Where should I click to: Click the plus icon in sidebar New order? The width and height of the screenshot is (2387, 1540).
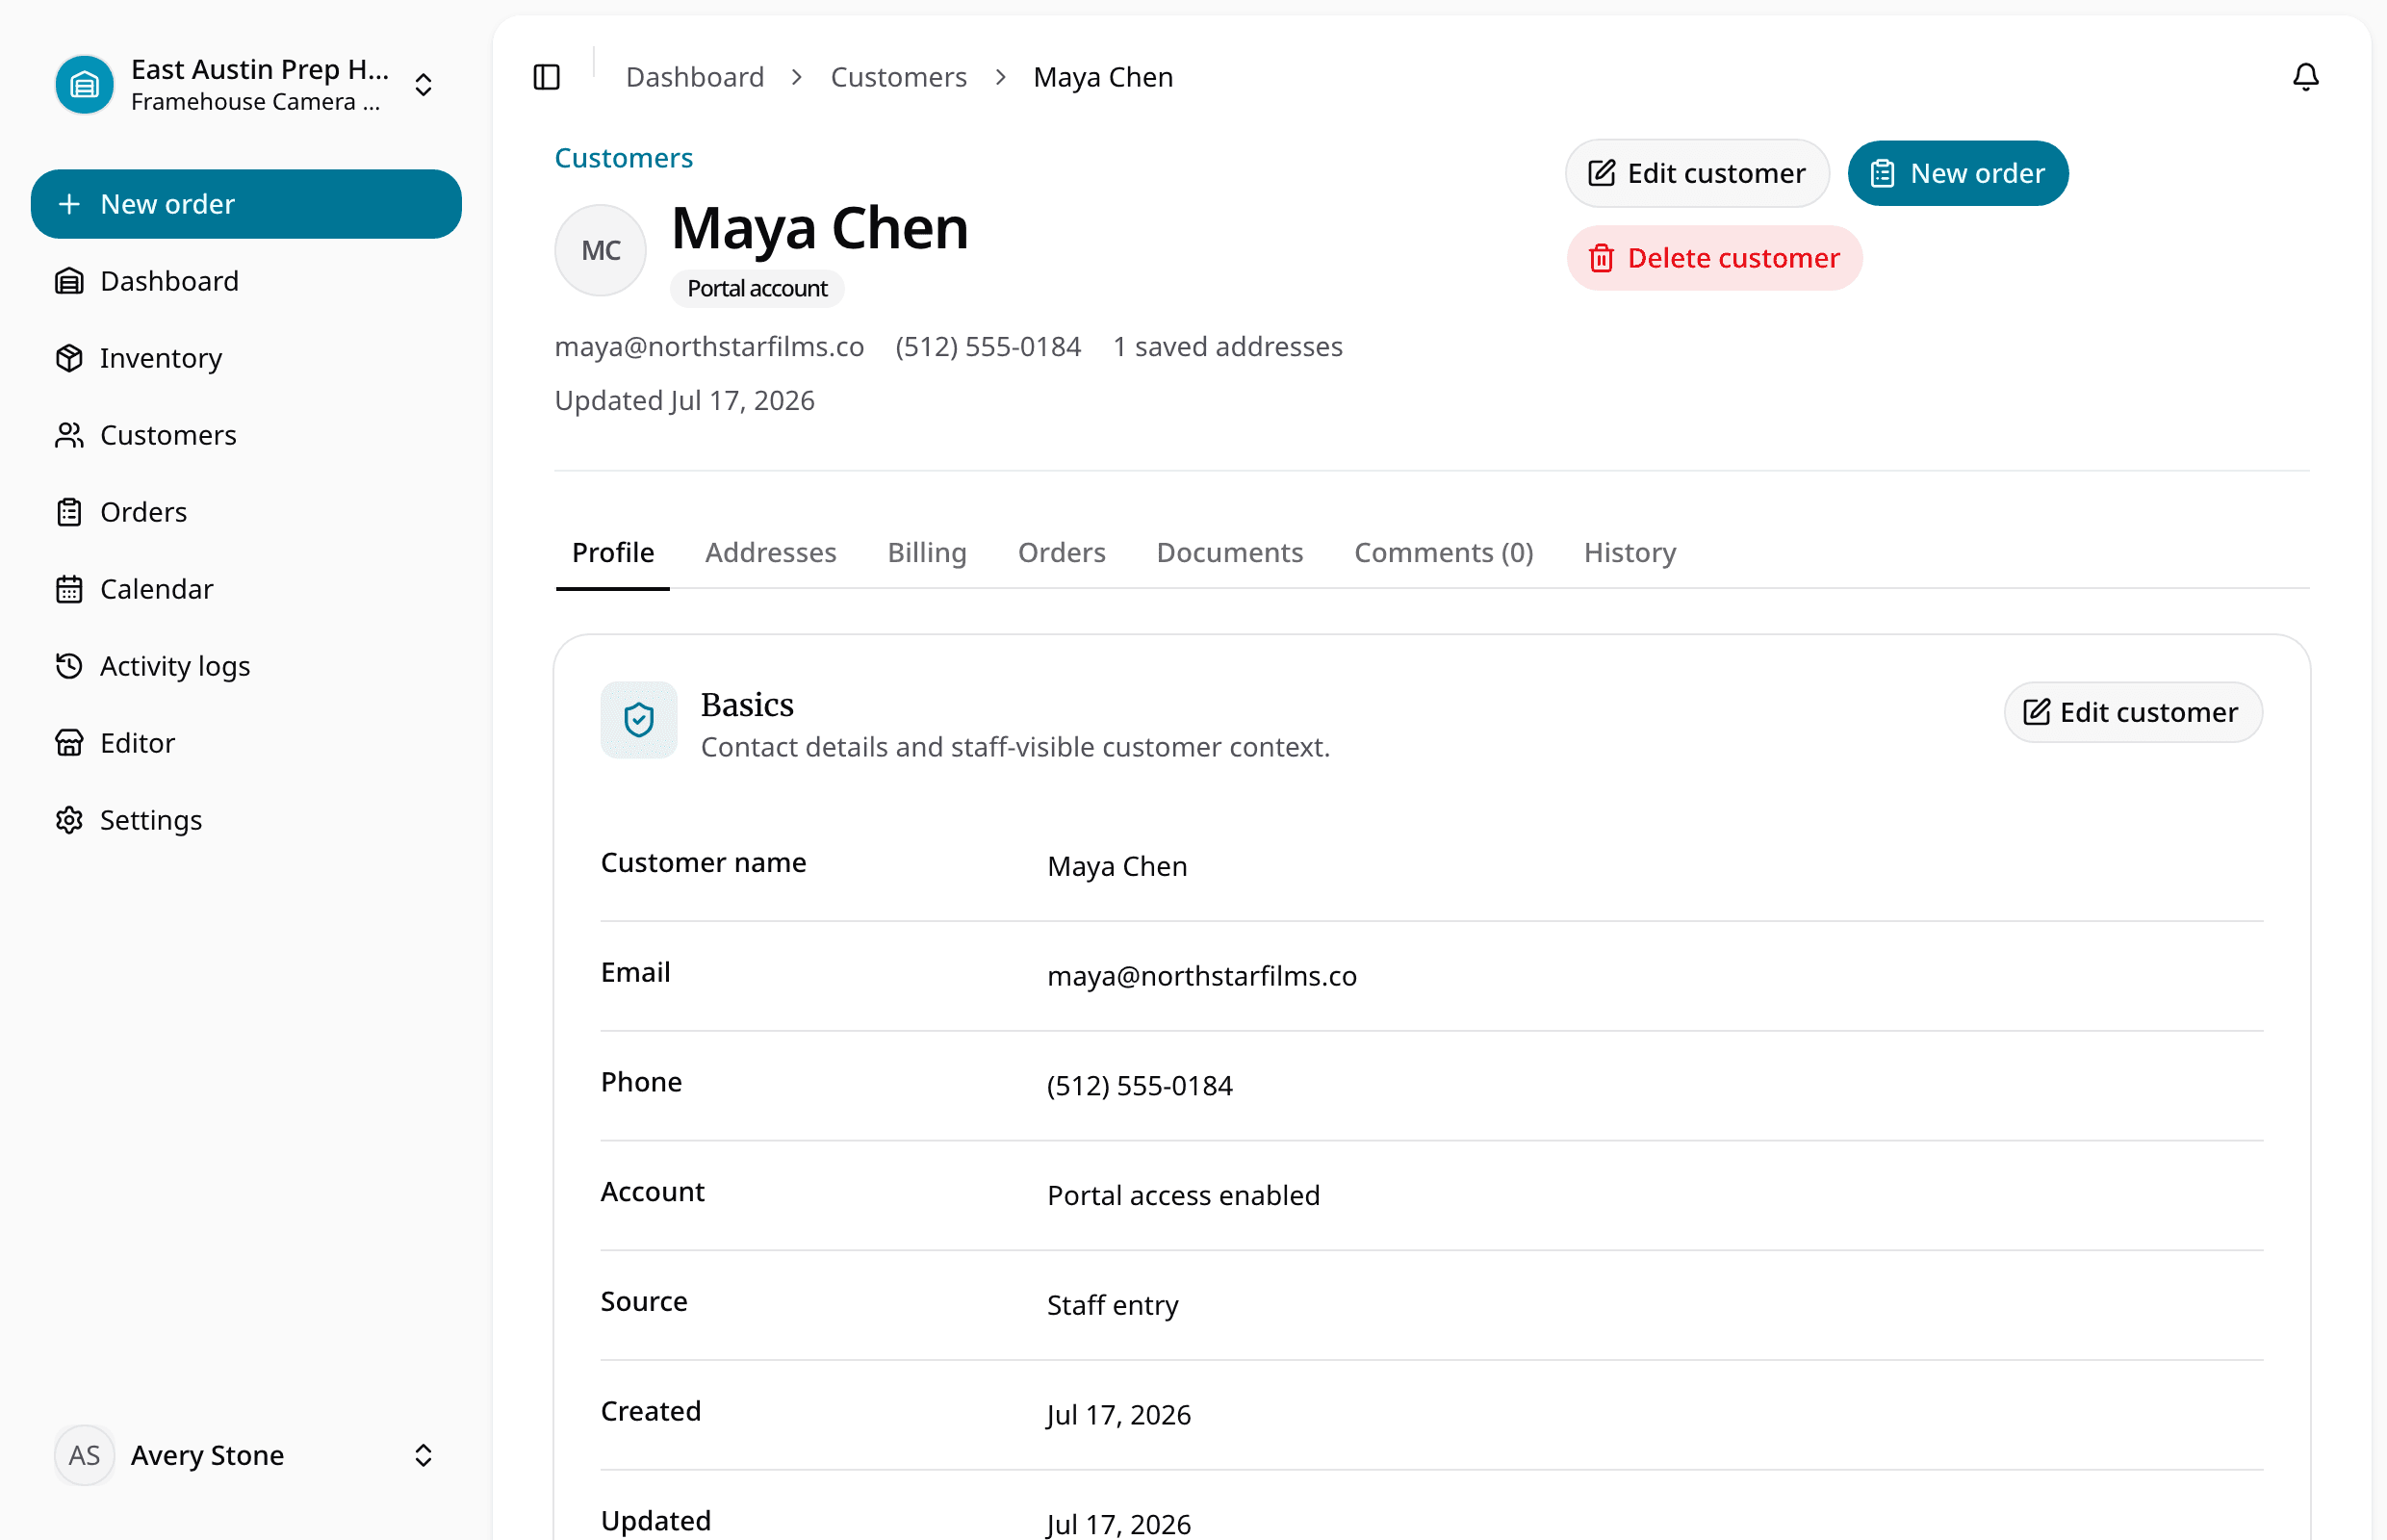point(69,204)
